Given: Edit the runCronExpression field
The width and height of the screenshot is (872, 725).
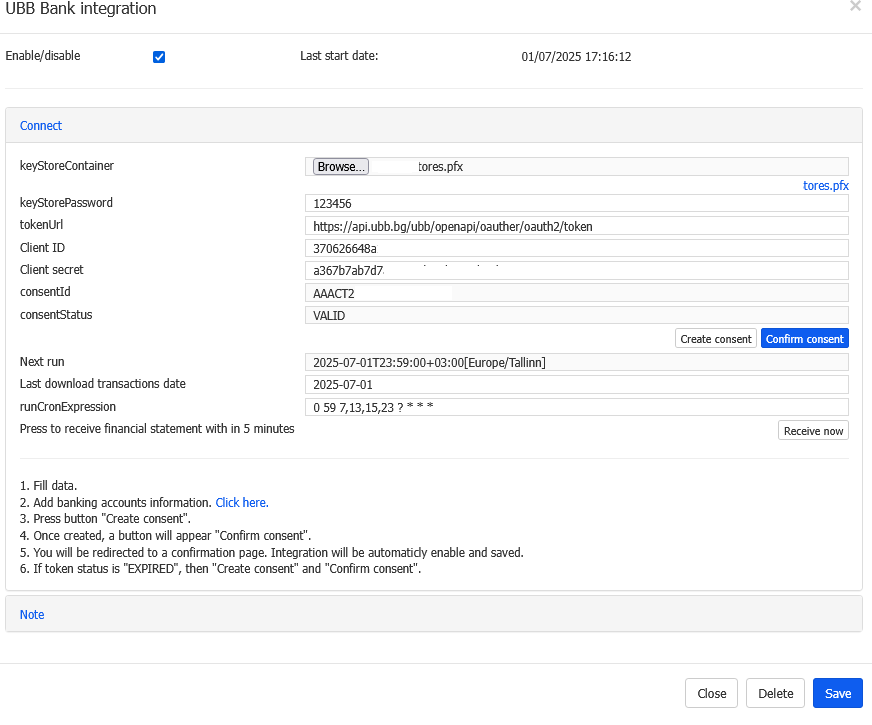Looking at the screenshot, I should coord(577,407).
